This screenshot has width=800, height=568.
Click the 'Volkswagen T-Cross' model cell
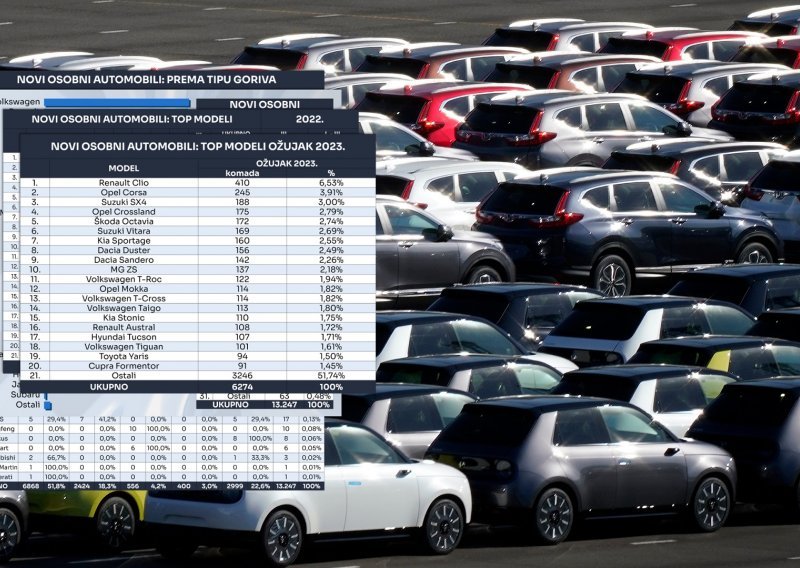pos(123,299)
